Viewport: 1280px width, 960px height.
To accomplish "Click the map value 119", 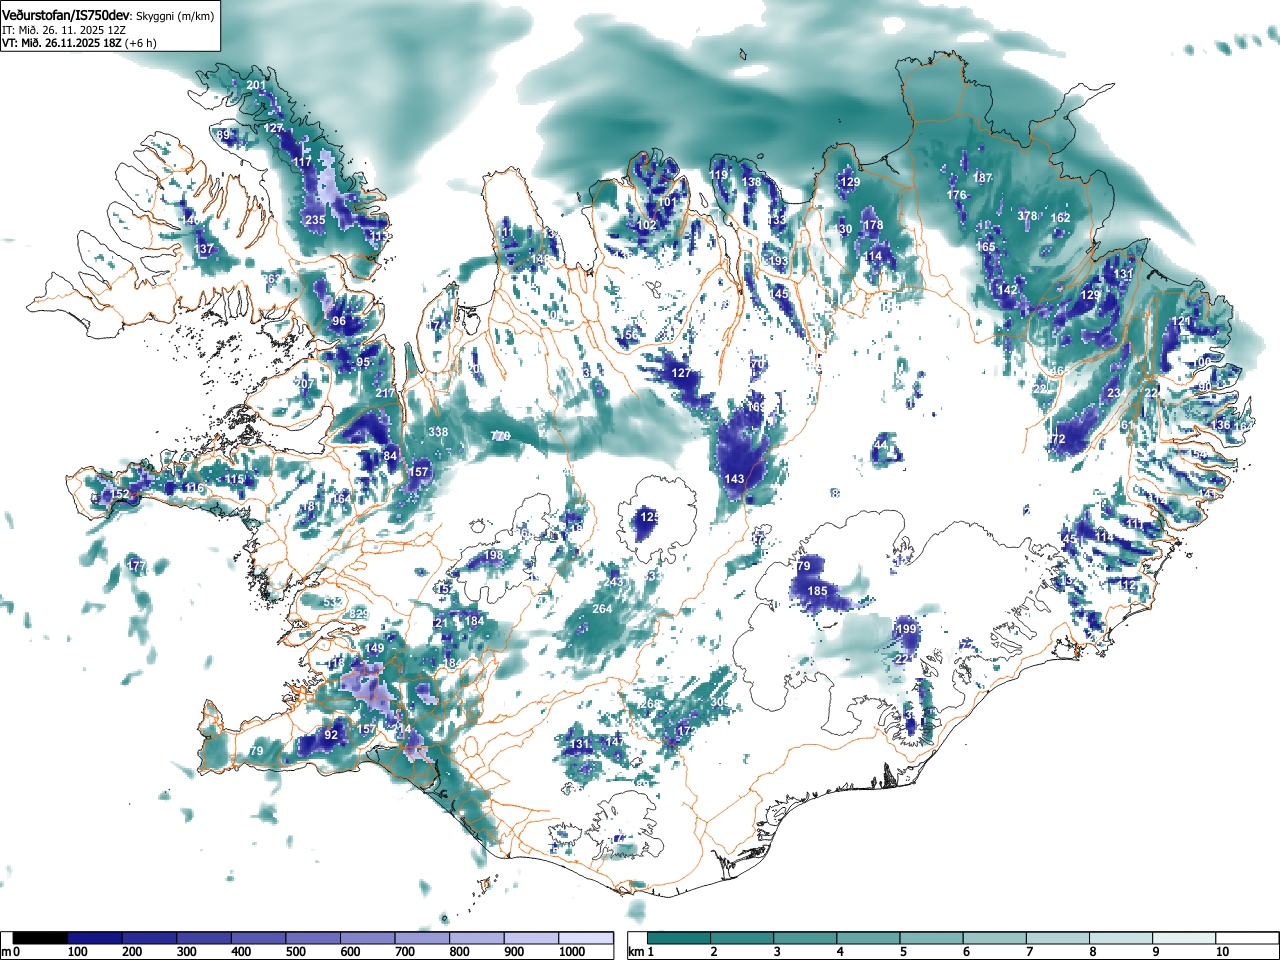I will (719, 176).
